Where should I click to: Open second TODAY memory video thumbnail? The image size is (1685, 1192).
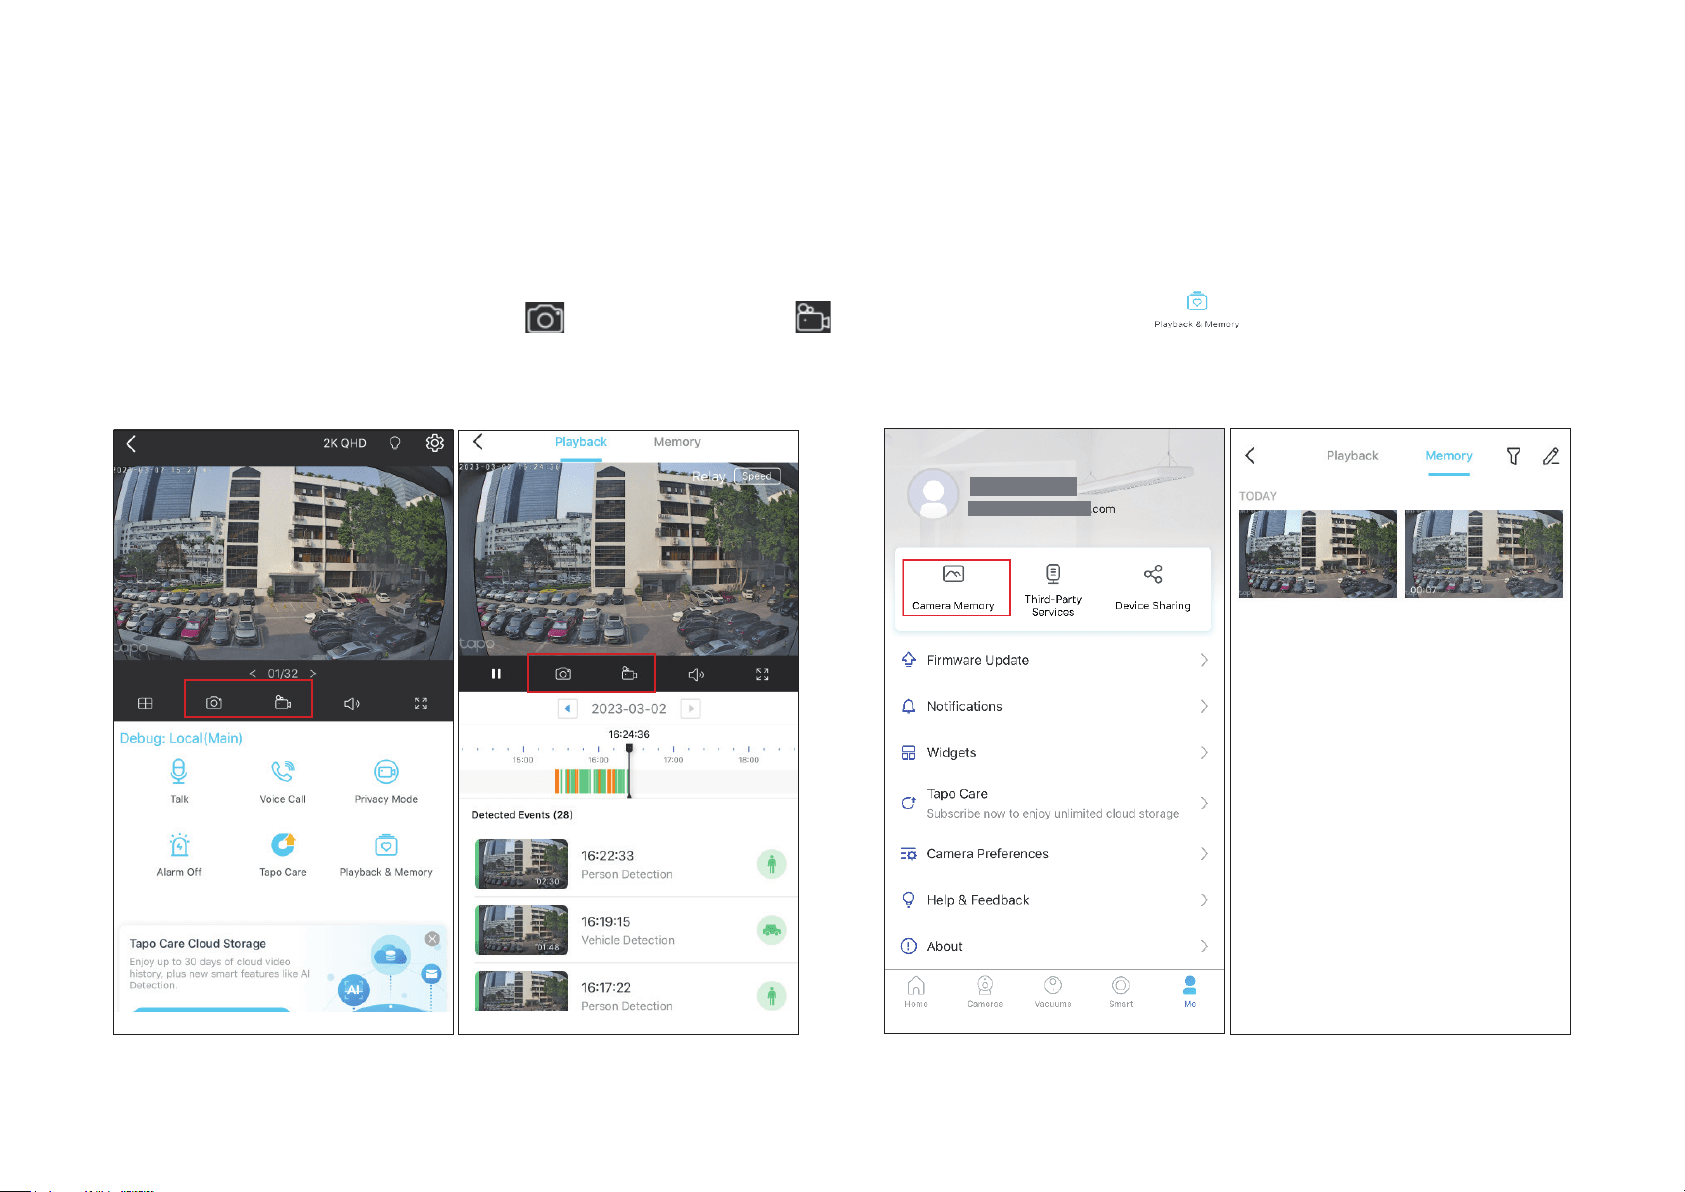pos(1484,554)
